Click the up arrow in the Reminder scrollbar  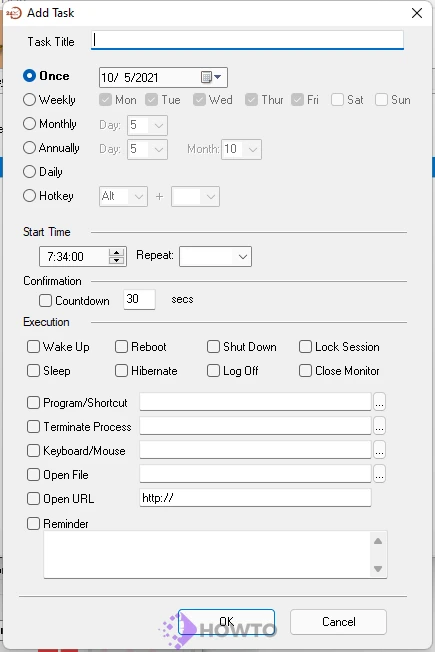(x=378, y=541)
